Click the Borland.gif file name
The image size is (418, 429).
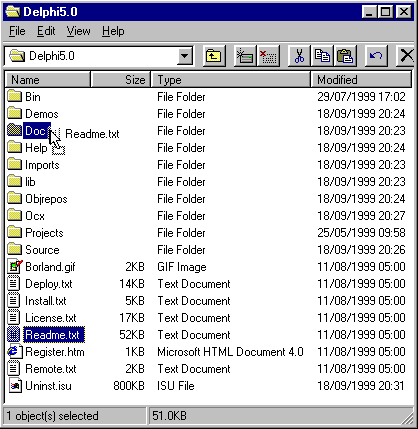tap(50, 267)
